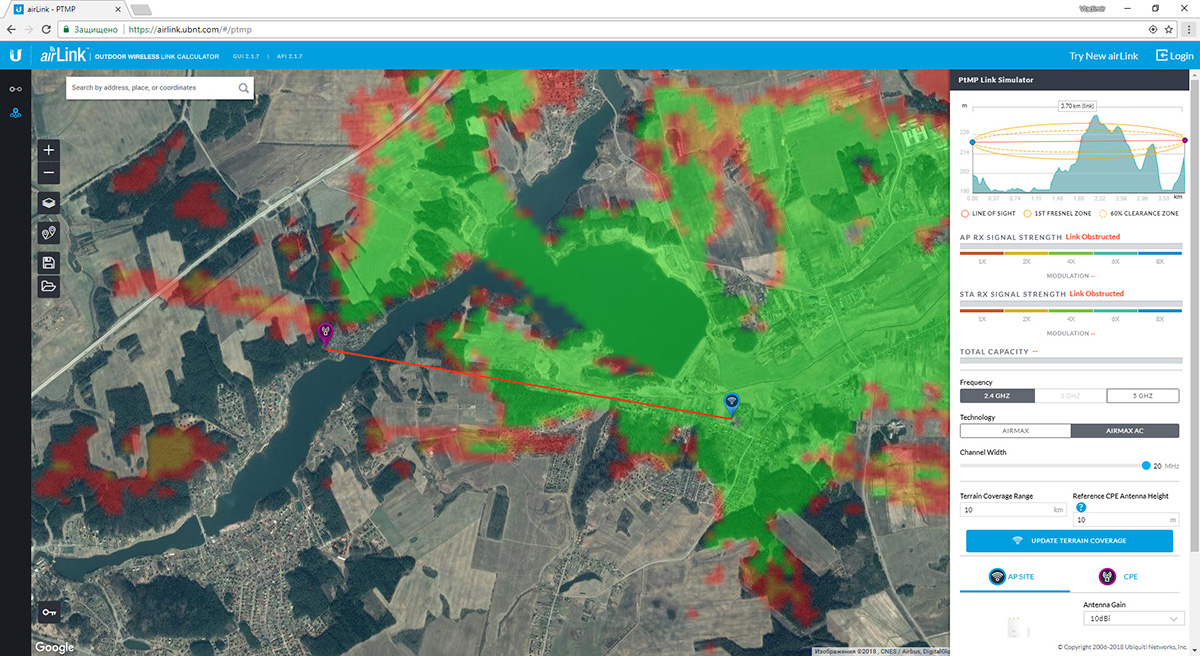Click the airLink logo in header
1200x656 pixels.
(x=63, y=55)
